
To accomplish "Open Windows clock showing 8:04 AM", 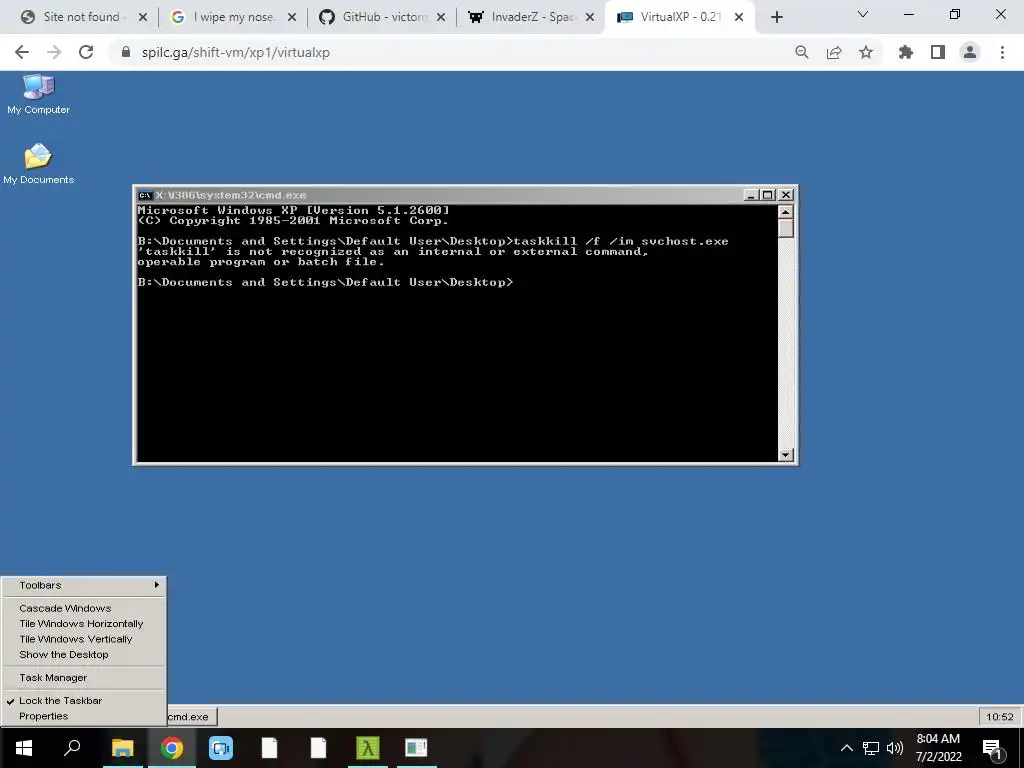I will [x=938, y=748].
